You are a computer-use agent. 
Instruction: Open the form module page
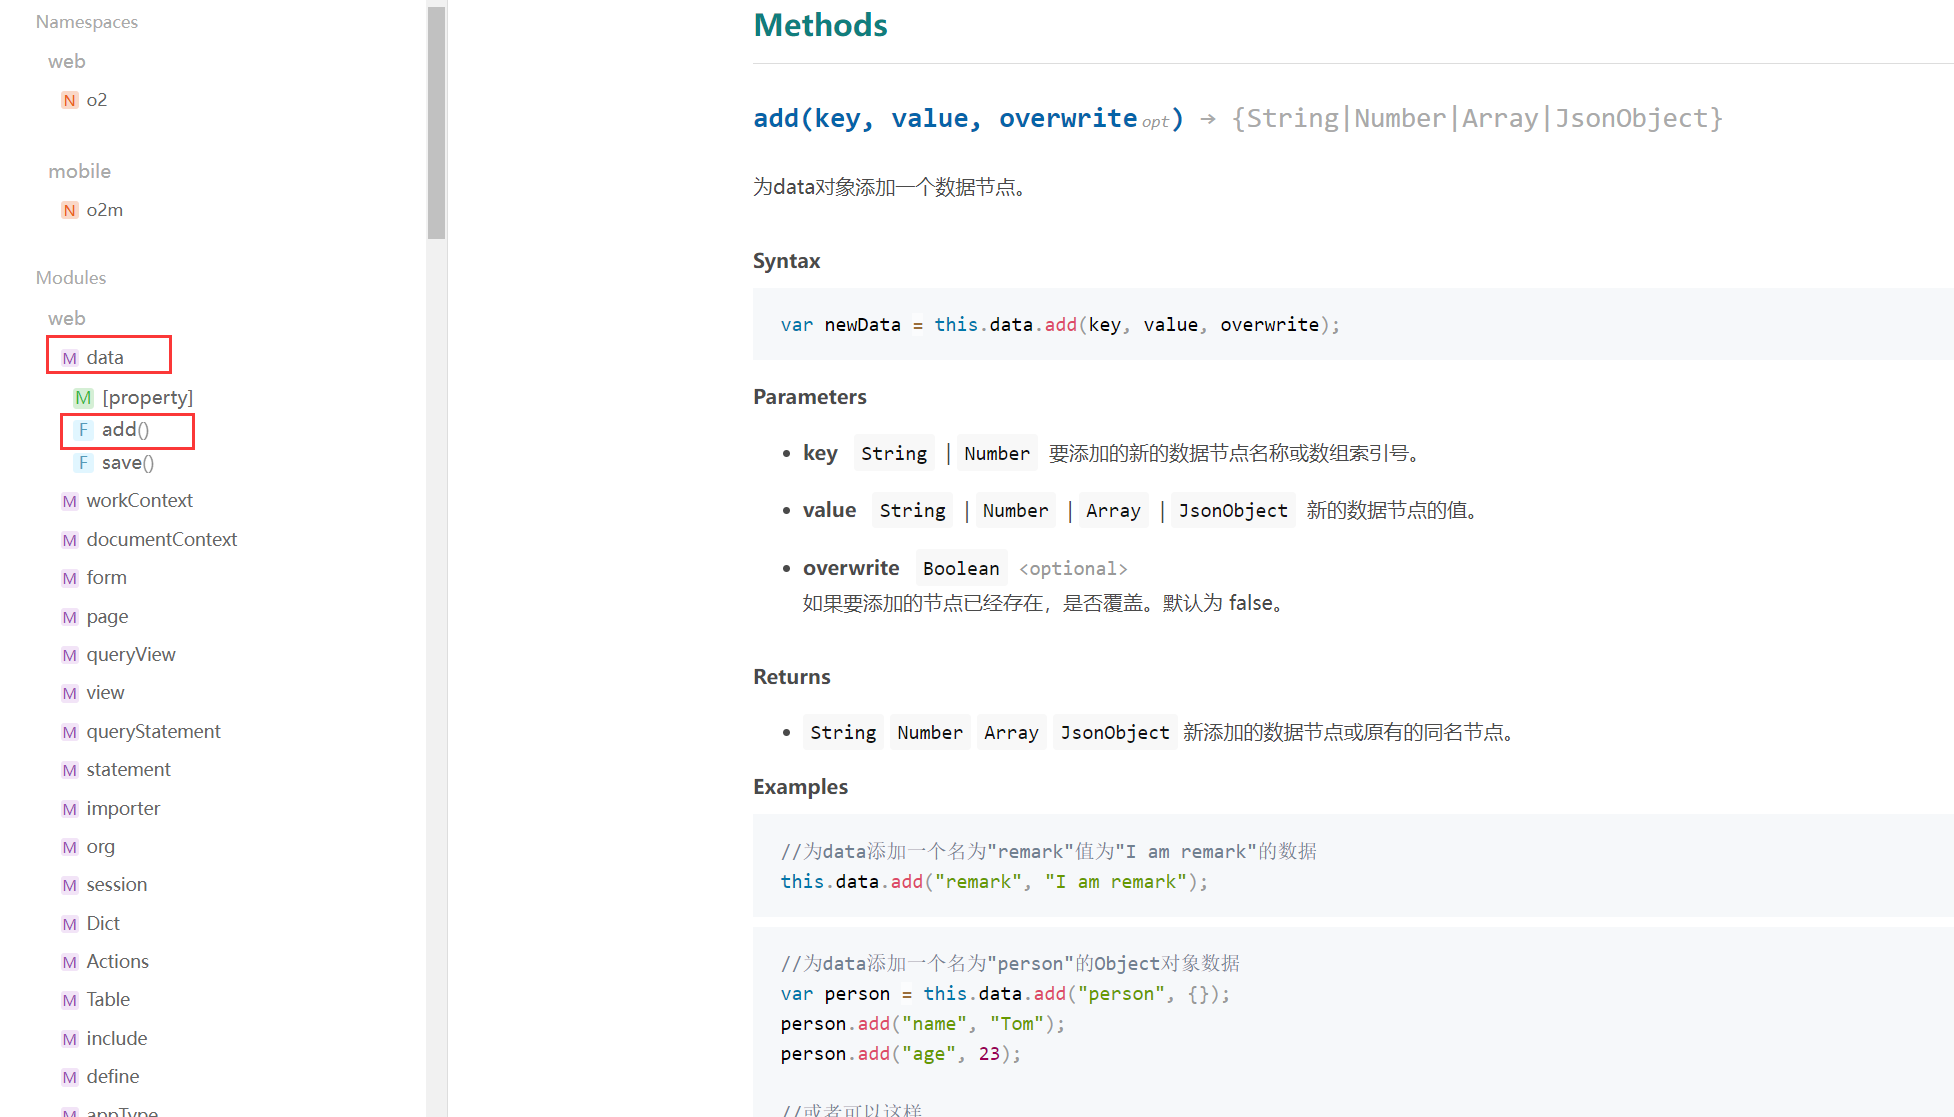(106, 577)
